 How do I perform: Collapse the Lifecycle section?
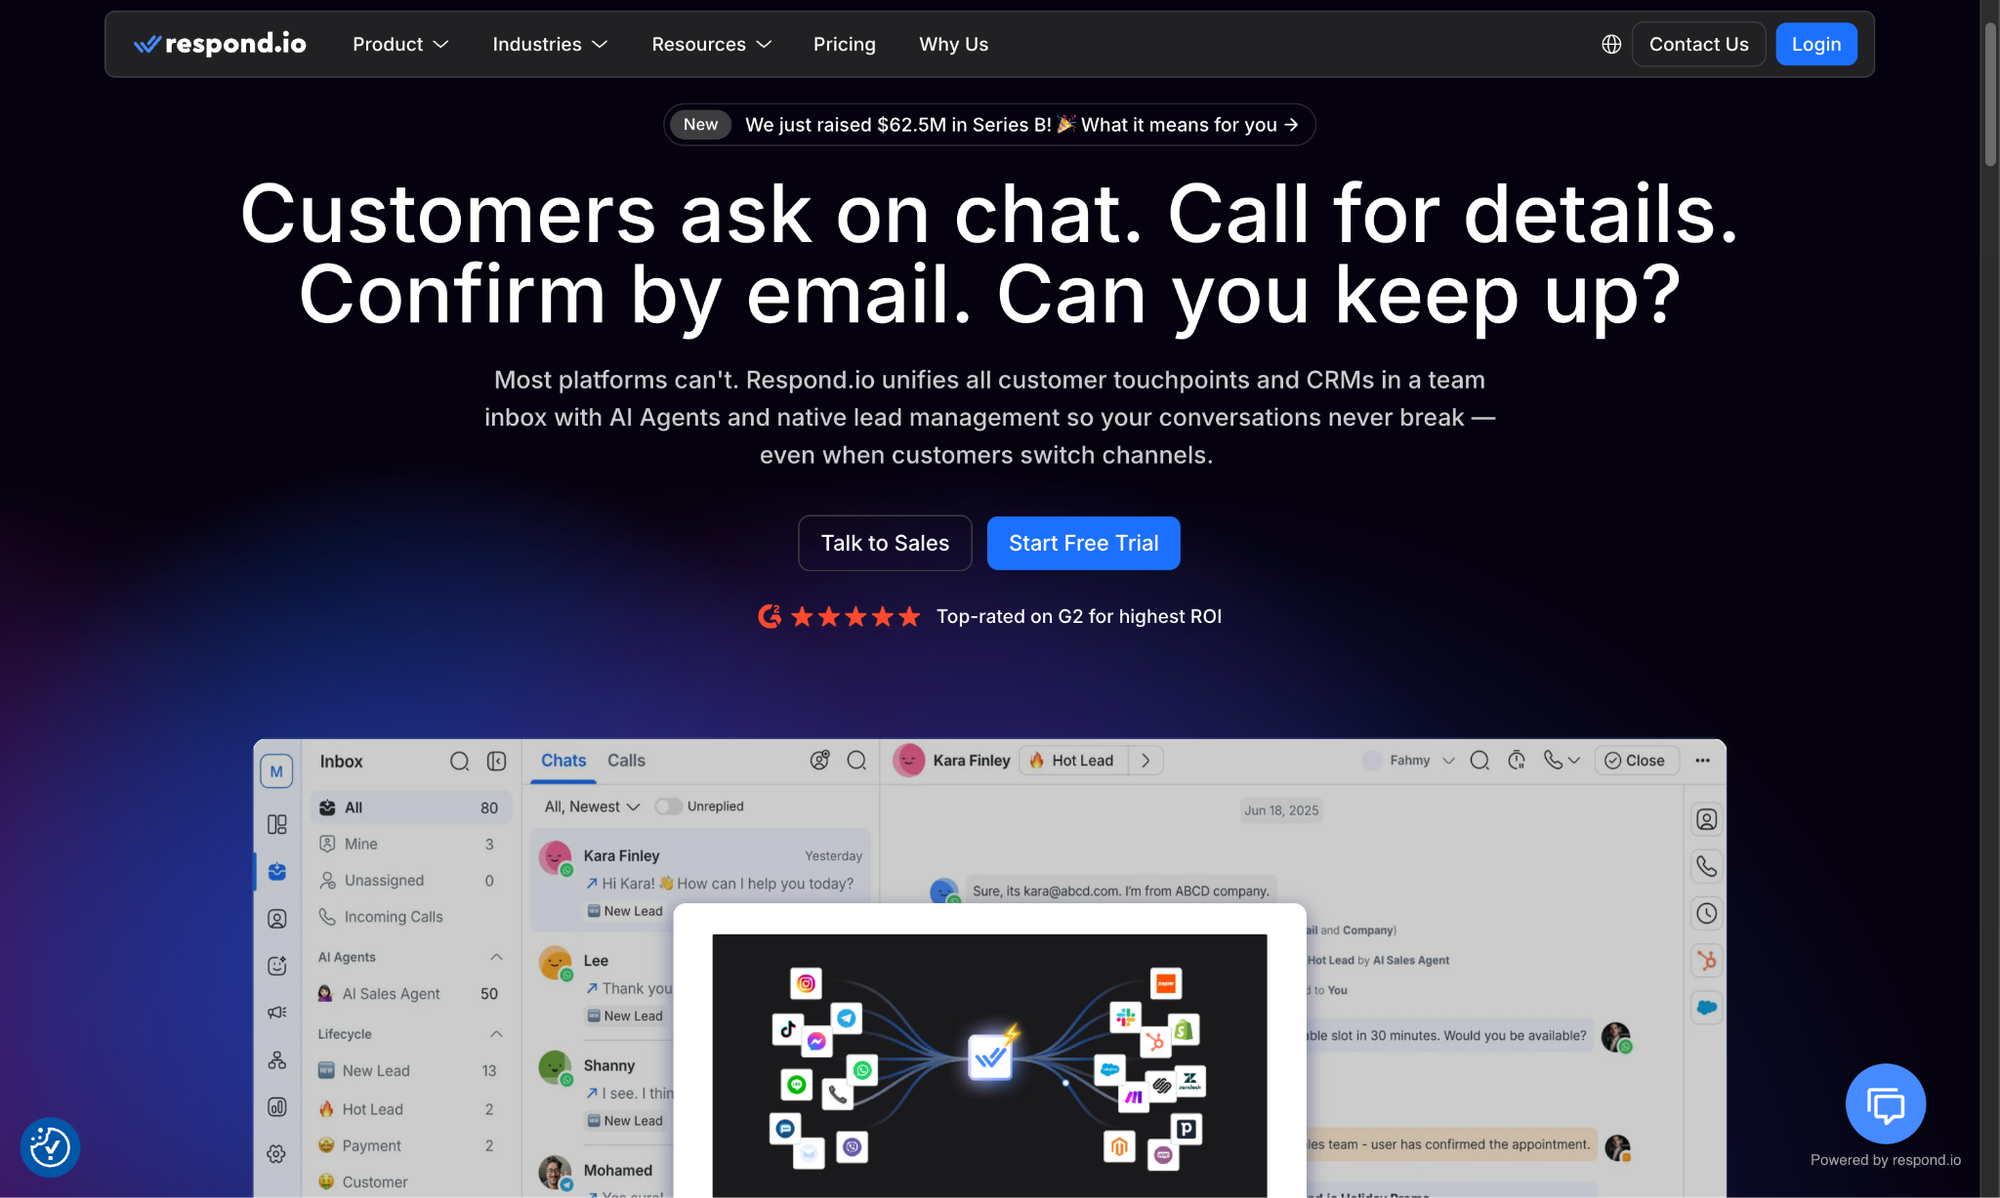(496, 1034)
